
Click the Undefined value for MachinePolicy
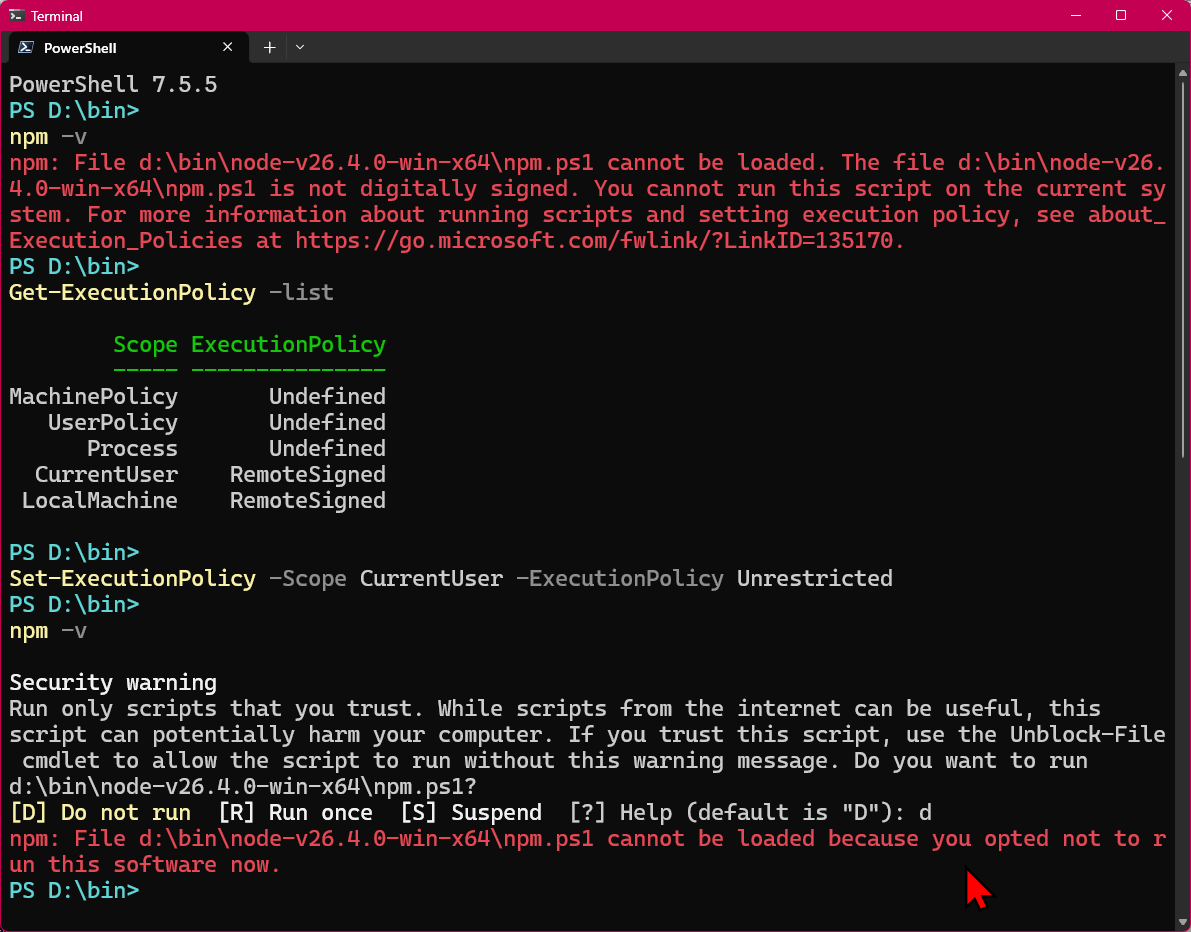click(327, 396)
